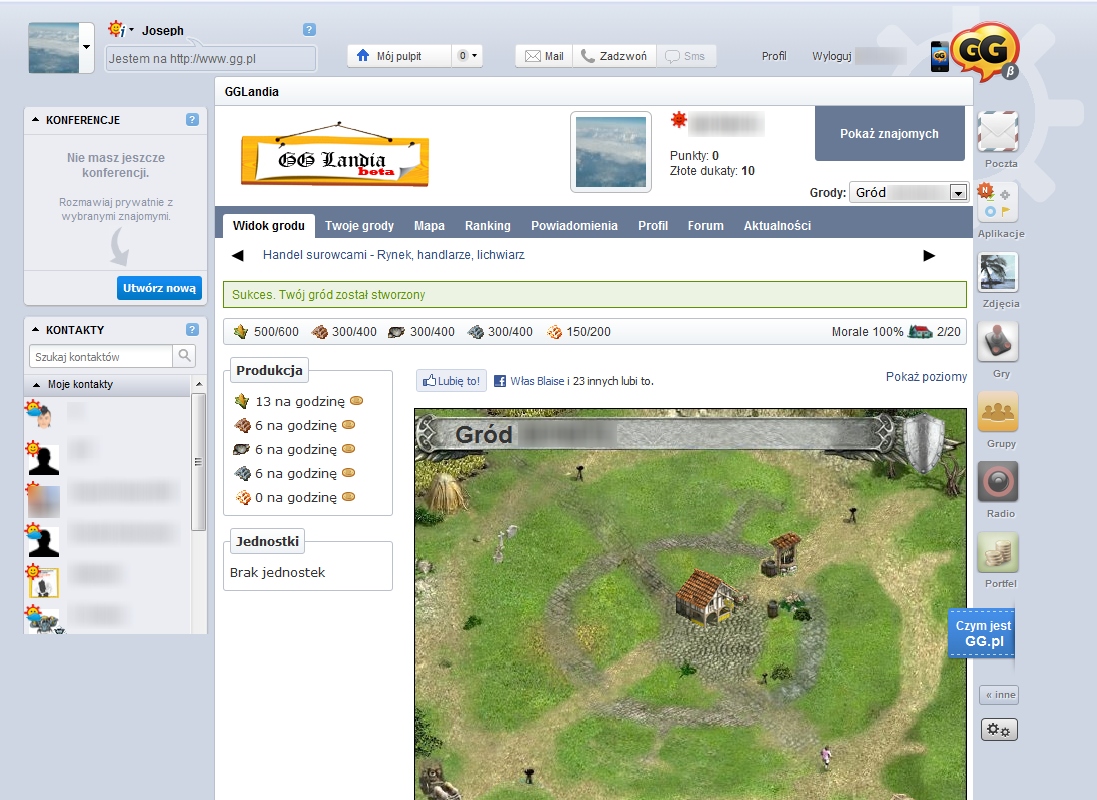Click the previous news left arrow
The width and height of the screenshot is (1097, 800).
238,255
